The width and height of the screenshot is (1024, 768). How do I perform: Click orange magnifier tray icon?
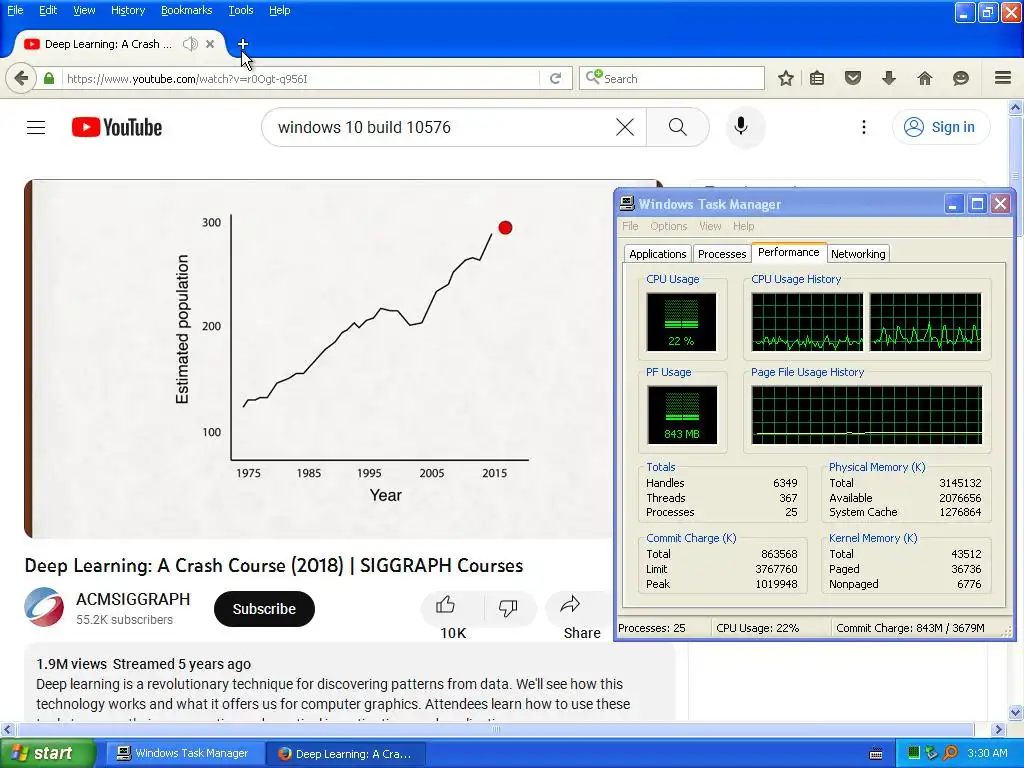point(951,753)
